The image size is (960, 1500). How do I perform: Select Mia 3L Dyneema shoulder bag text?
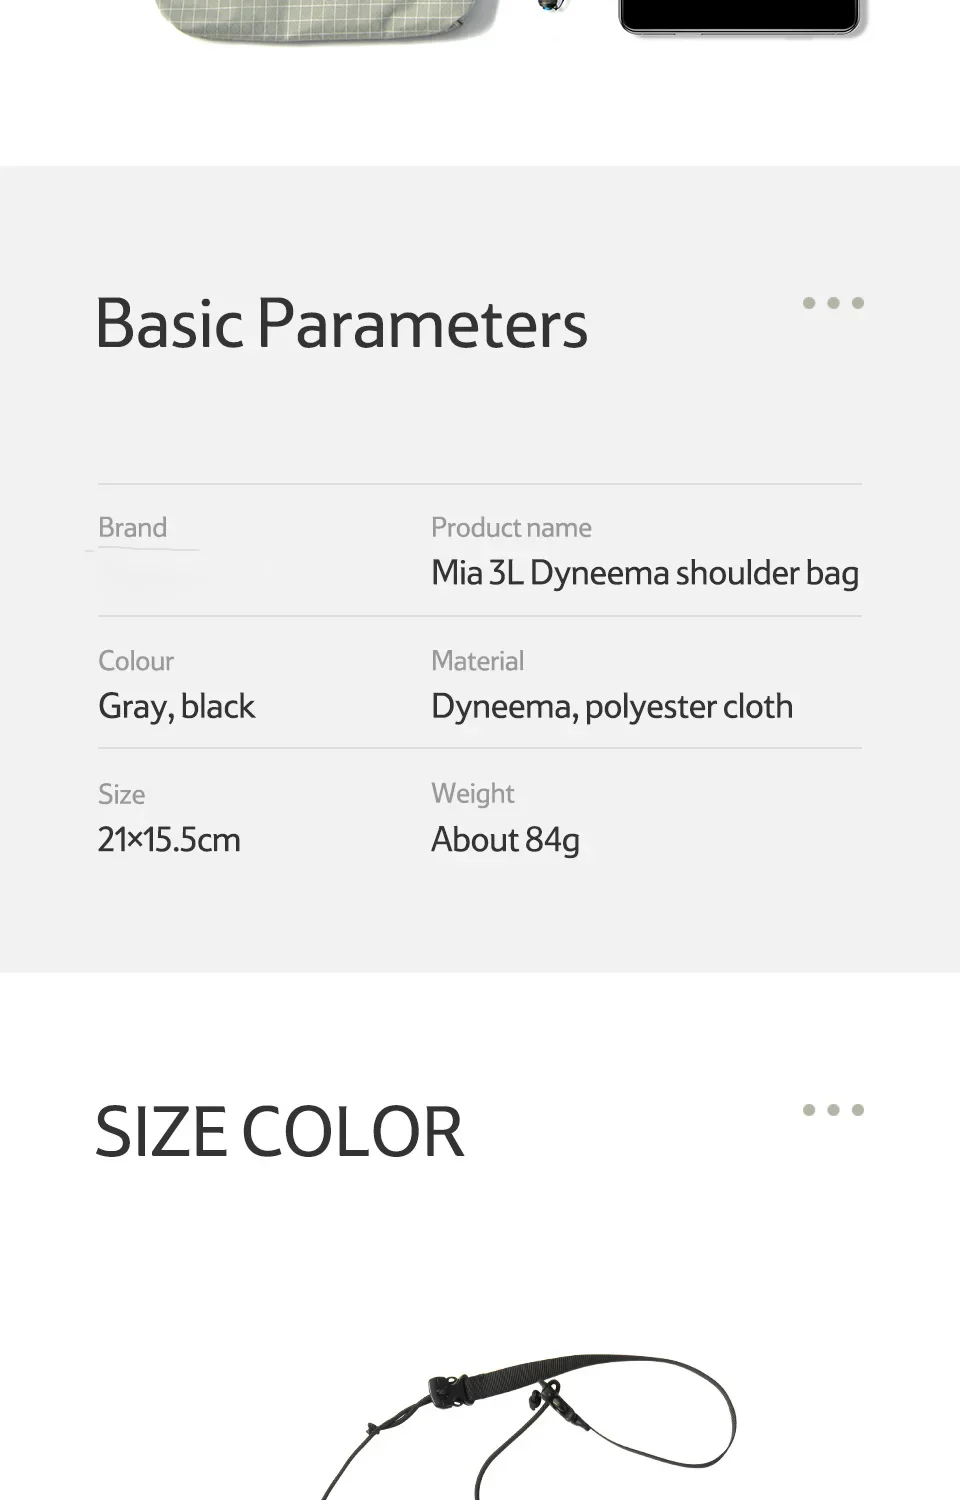click(x=645, y=573)
